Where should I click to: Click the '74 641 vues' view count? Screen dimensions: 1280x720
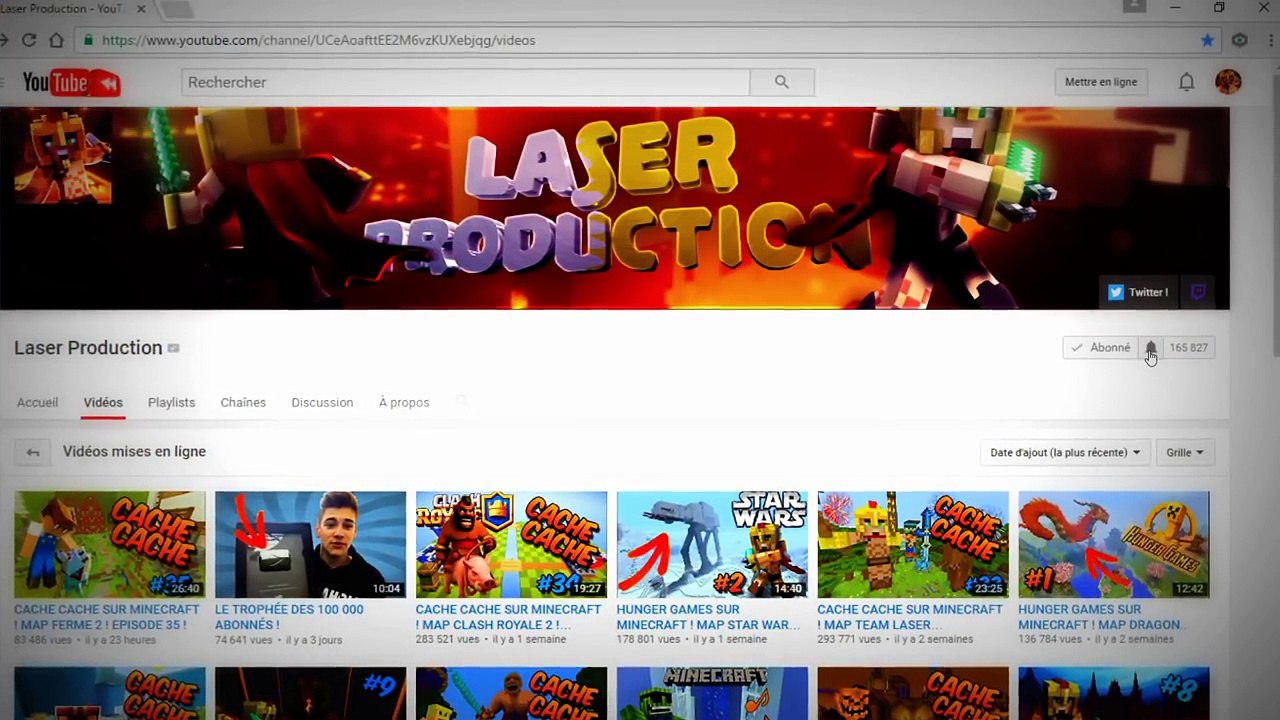[x=245, y=640]
